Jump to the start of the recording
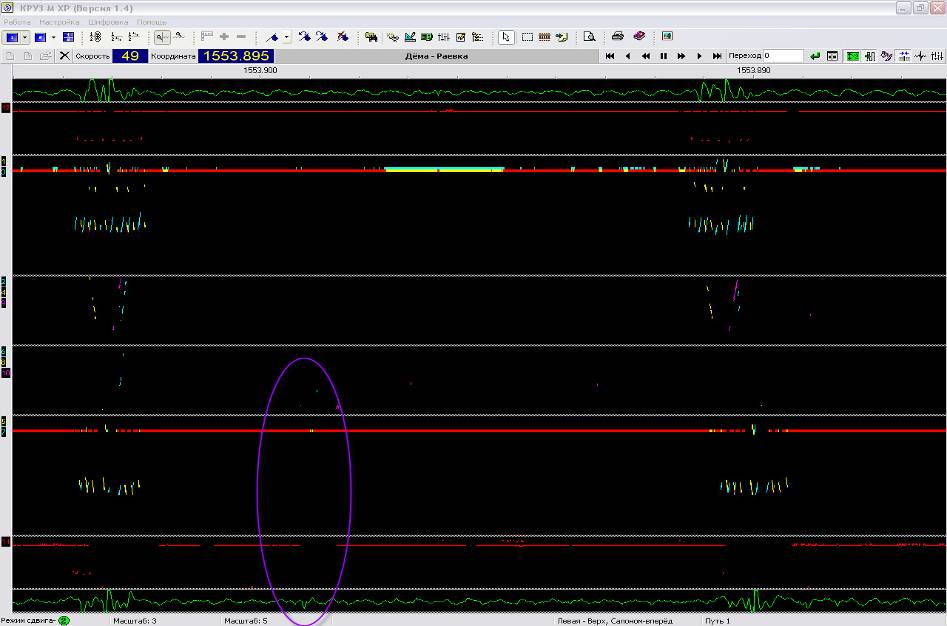947x626 pixels. [610, 56]
